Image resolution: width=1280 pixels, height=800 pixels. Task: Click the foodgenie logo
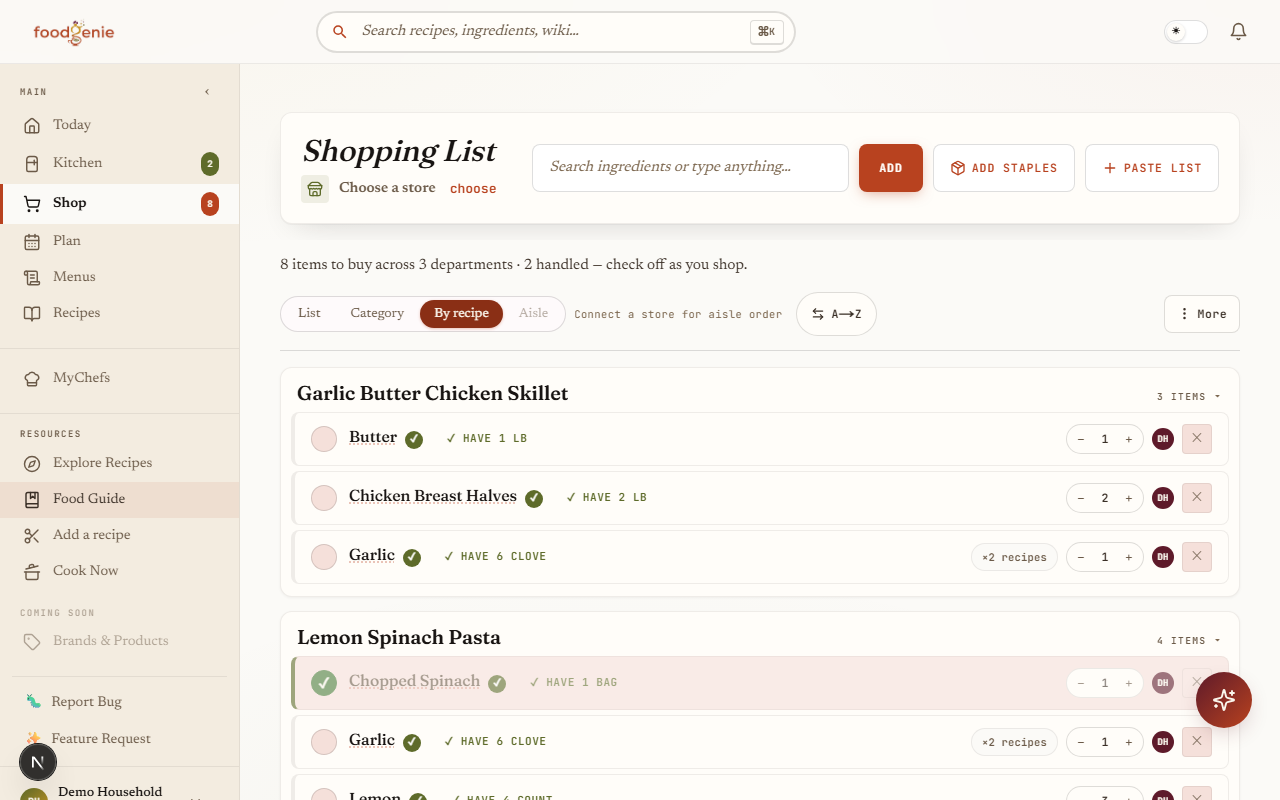pos(74,32)
